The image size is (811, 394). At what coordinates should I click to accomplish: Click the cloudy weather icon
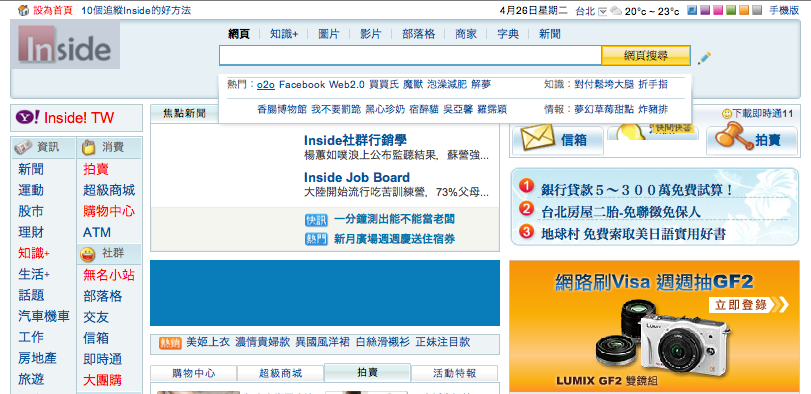click(615, 11)
